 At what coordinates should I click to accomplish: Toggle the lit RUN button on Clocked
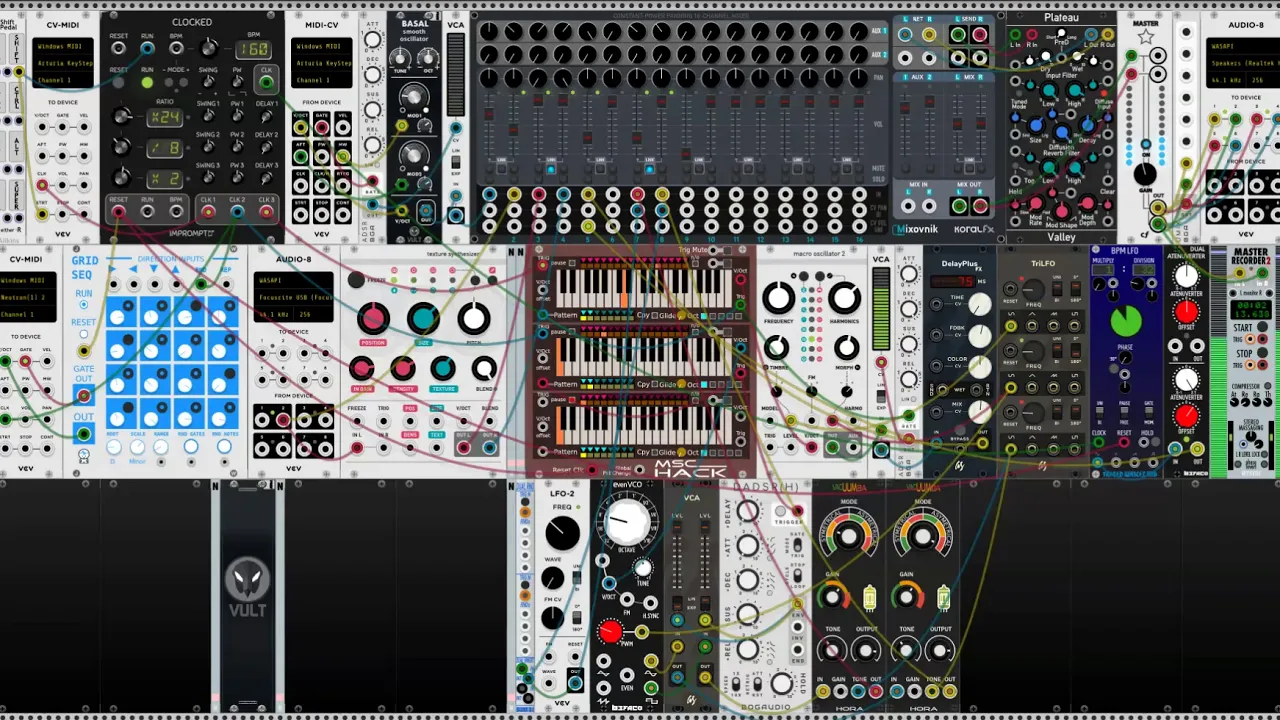[x=147, y=82]
